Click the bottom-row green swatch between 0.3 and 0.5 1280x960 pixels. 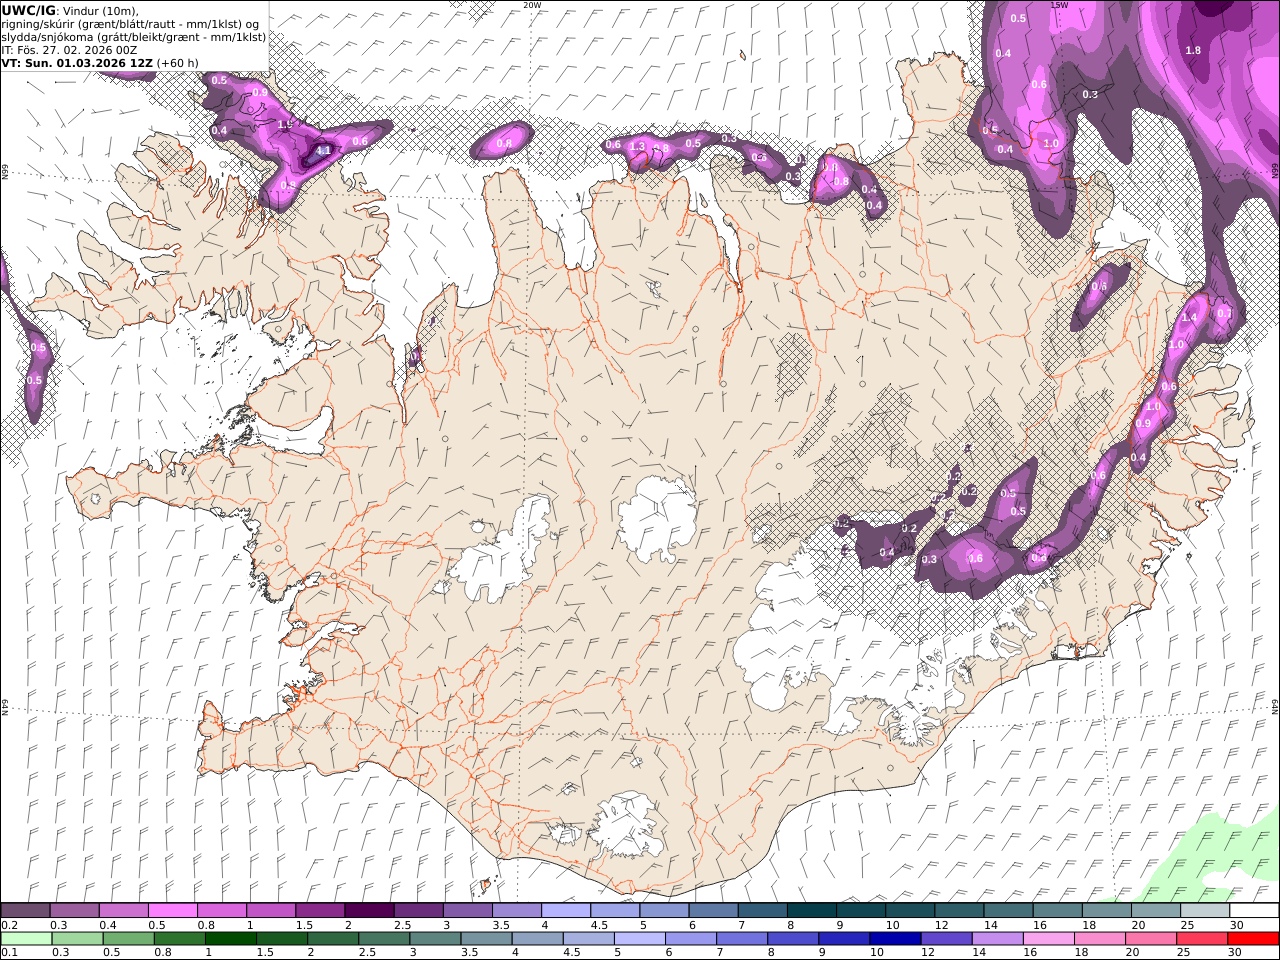78,938
